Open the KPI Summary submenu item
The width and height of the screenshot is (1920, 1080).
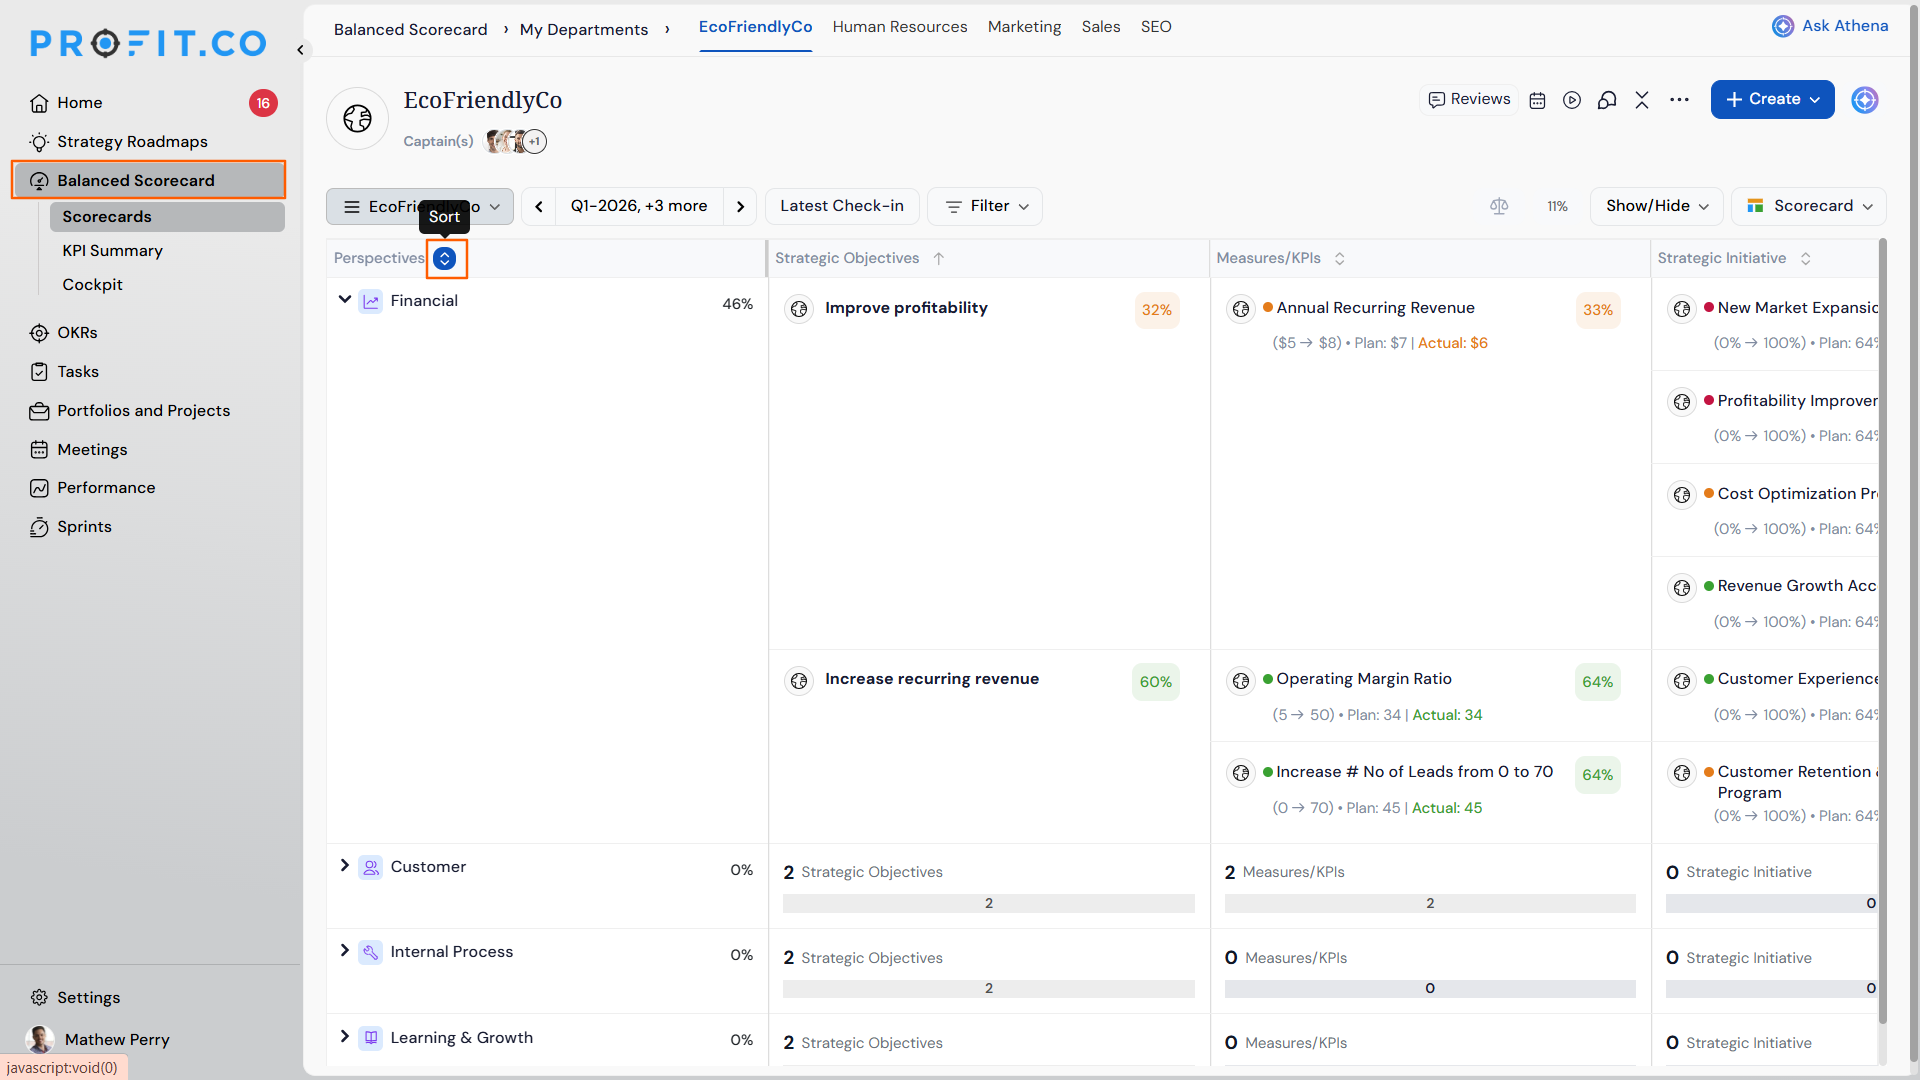coord(112,251)
